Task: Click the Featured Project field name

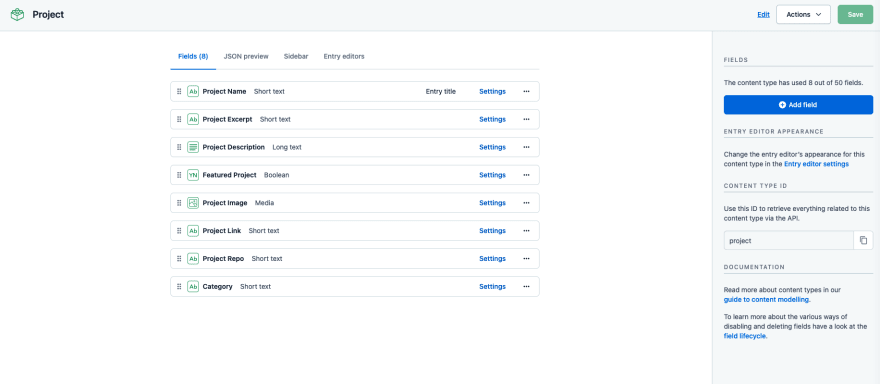Action: tap(230, 175)
